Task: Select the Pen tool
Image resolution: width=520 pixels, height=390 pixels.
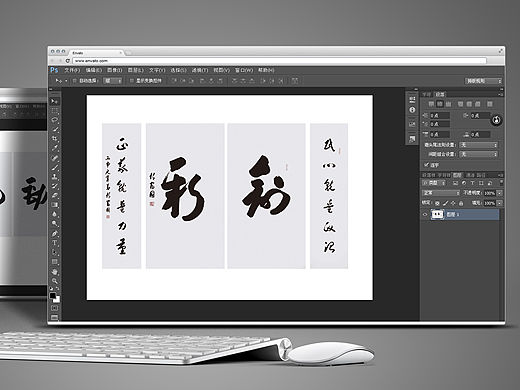Action: (54, 234)
